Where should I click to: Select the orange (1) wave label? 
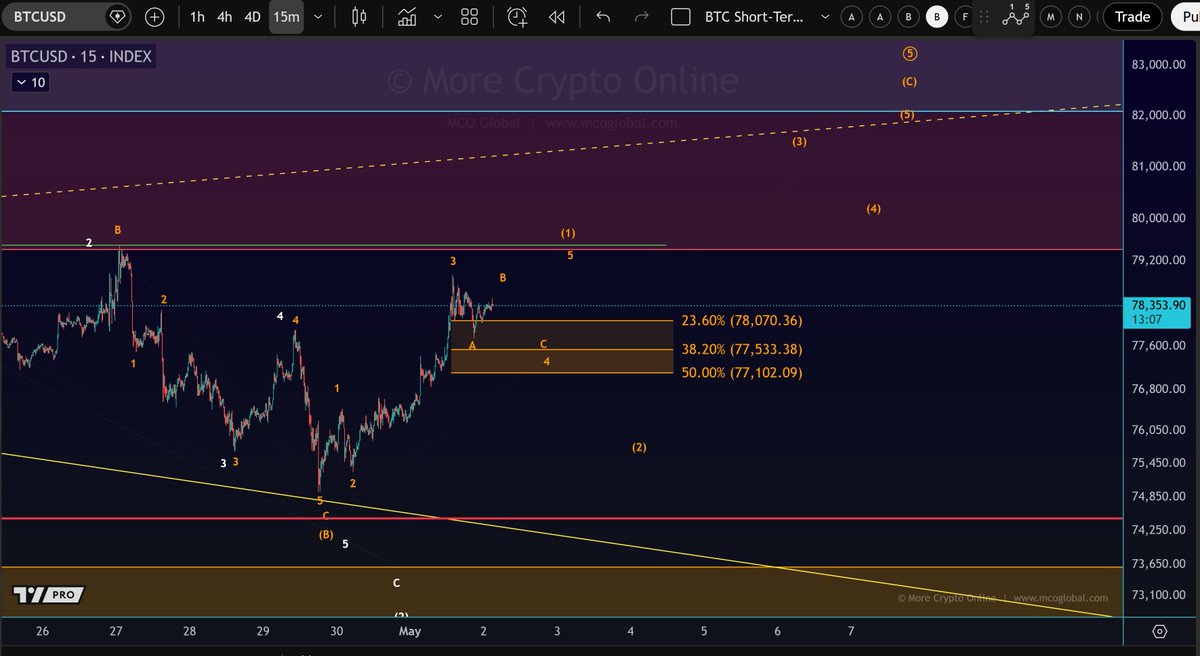pyautogui.click(x=568, y=233)
